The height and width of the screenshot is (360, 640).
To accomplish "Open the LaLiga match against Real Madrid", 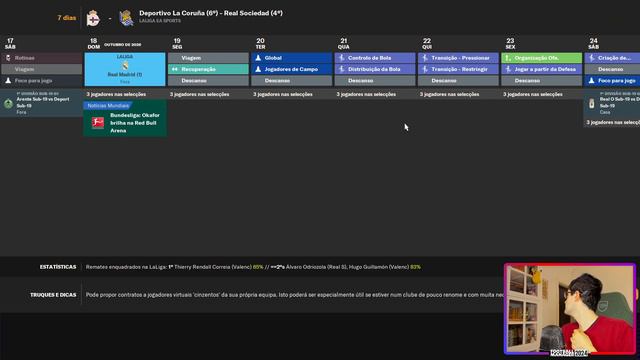I will coord(125,69).
